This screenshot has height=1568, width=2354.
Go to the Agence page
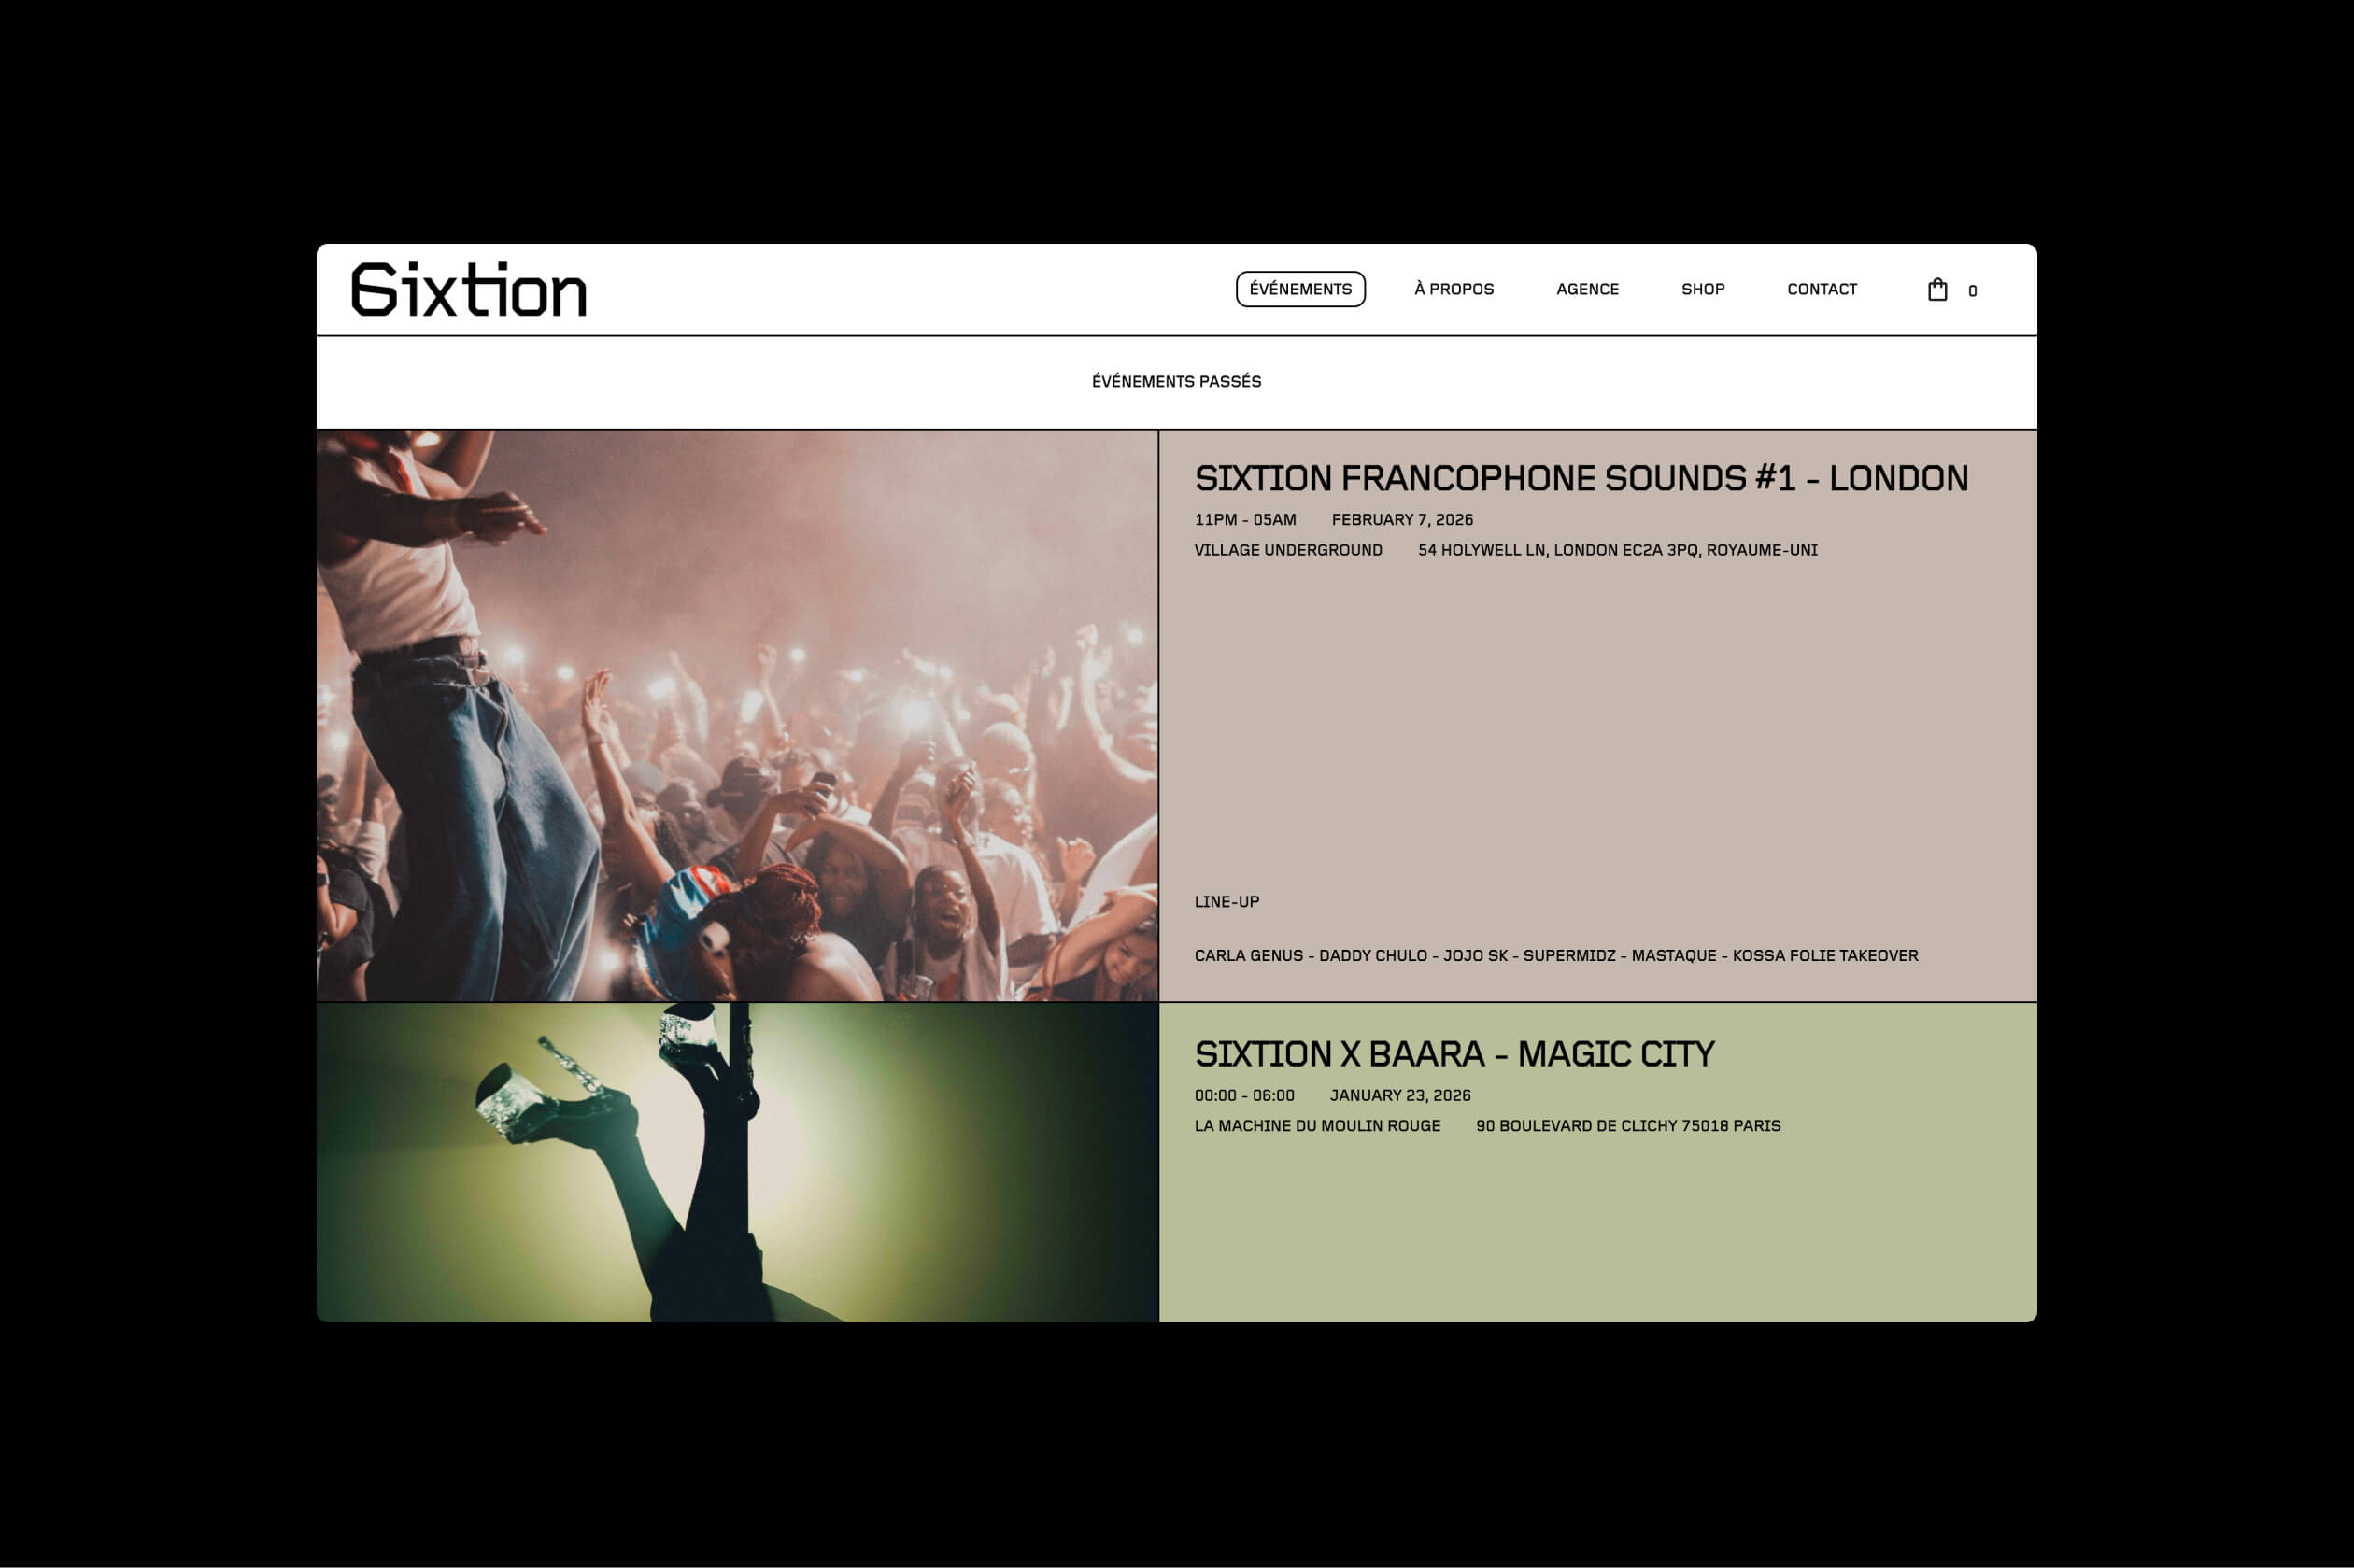click(1587, 289)
